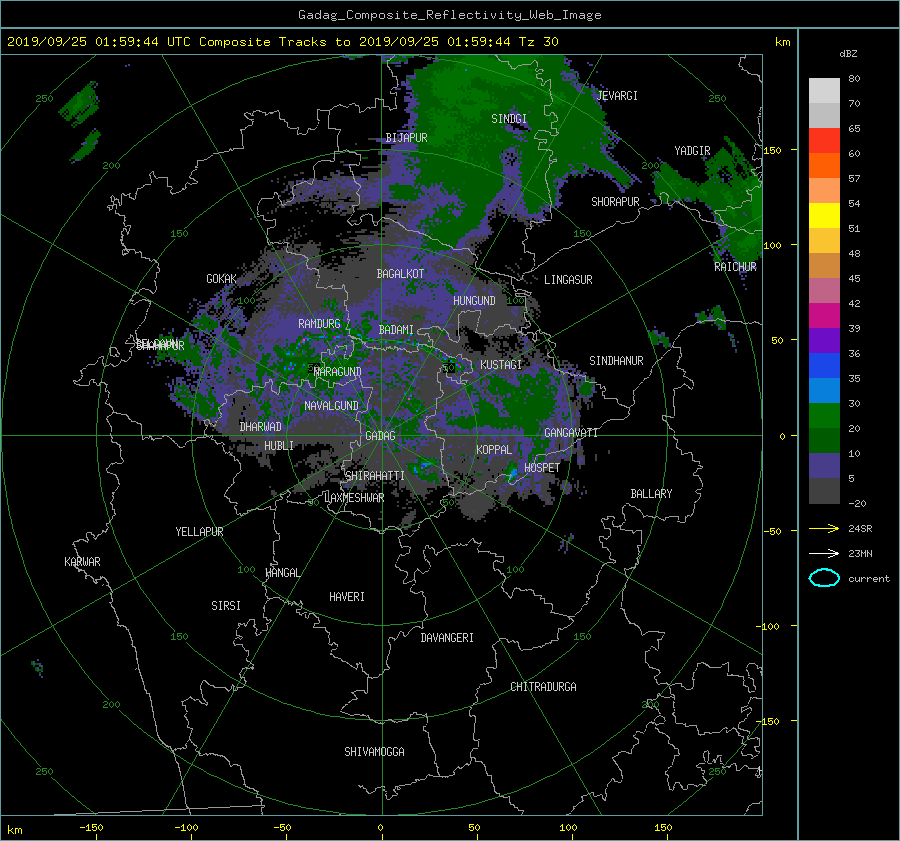Click the GADAG radar center label
This screenshot has width=900, height=841.
[x=380, y=436]
